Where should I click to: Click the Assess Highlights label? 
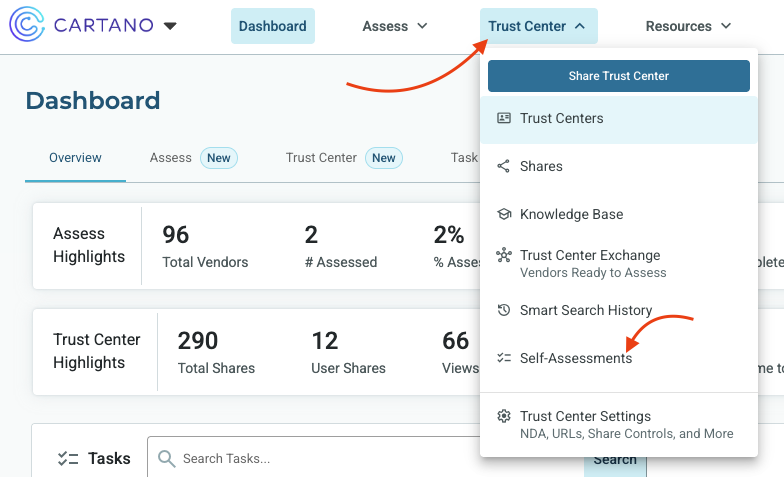coord(89,245)
